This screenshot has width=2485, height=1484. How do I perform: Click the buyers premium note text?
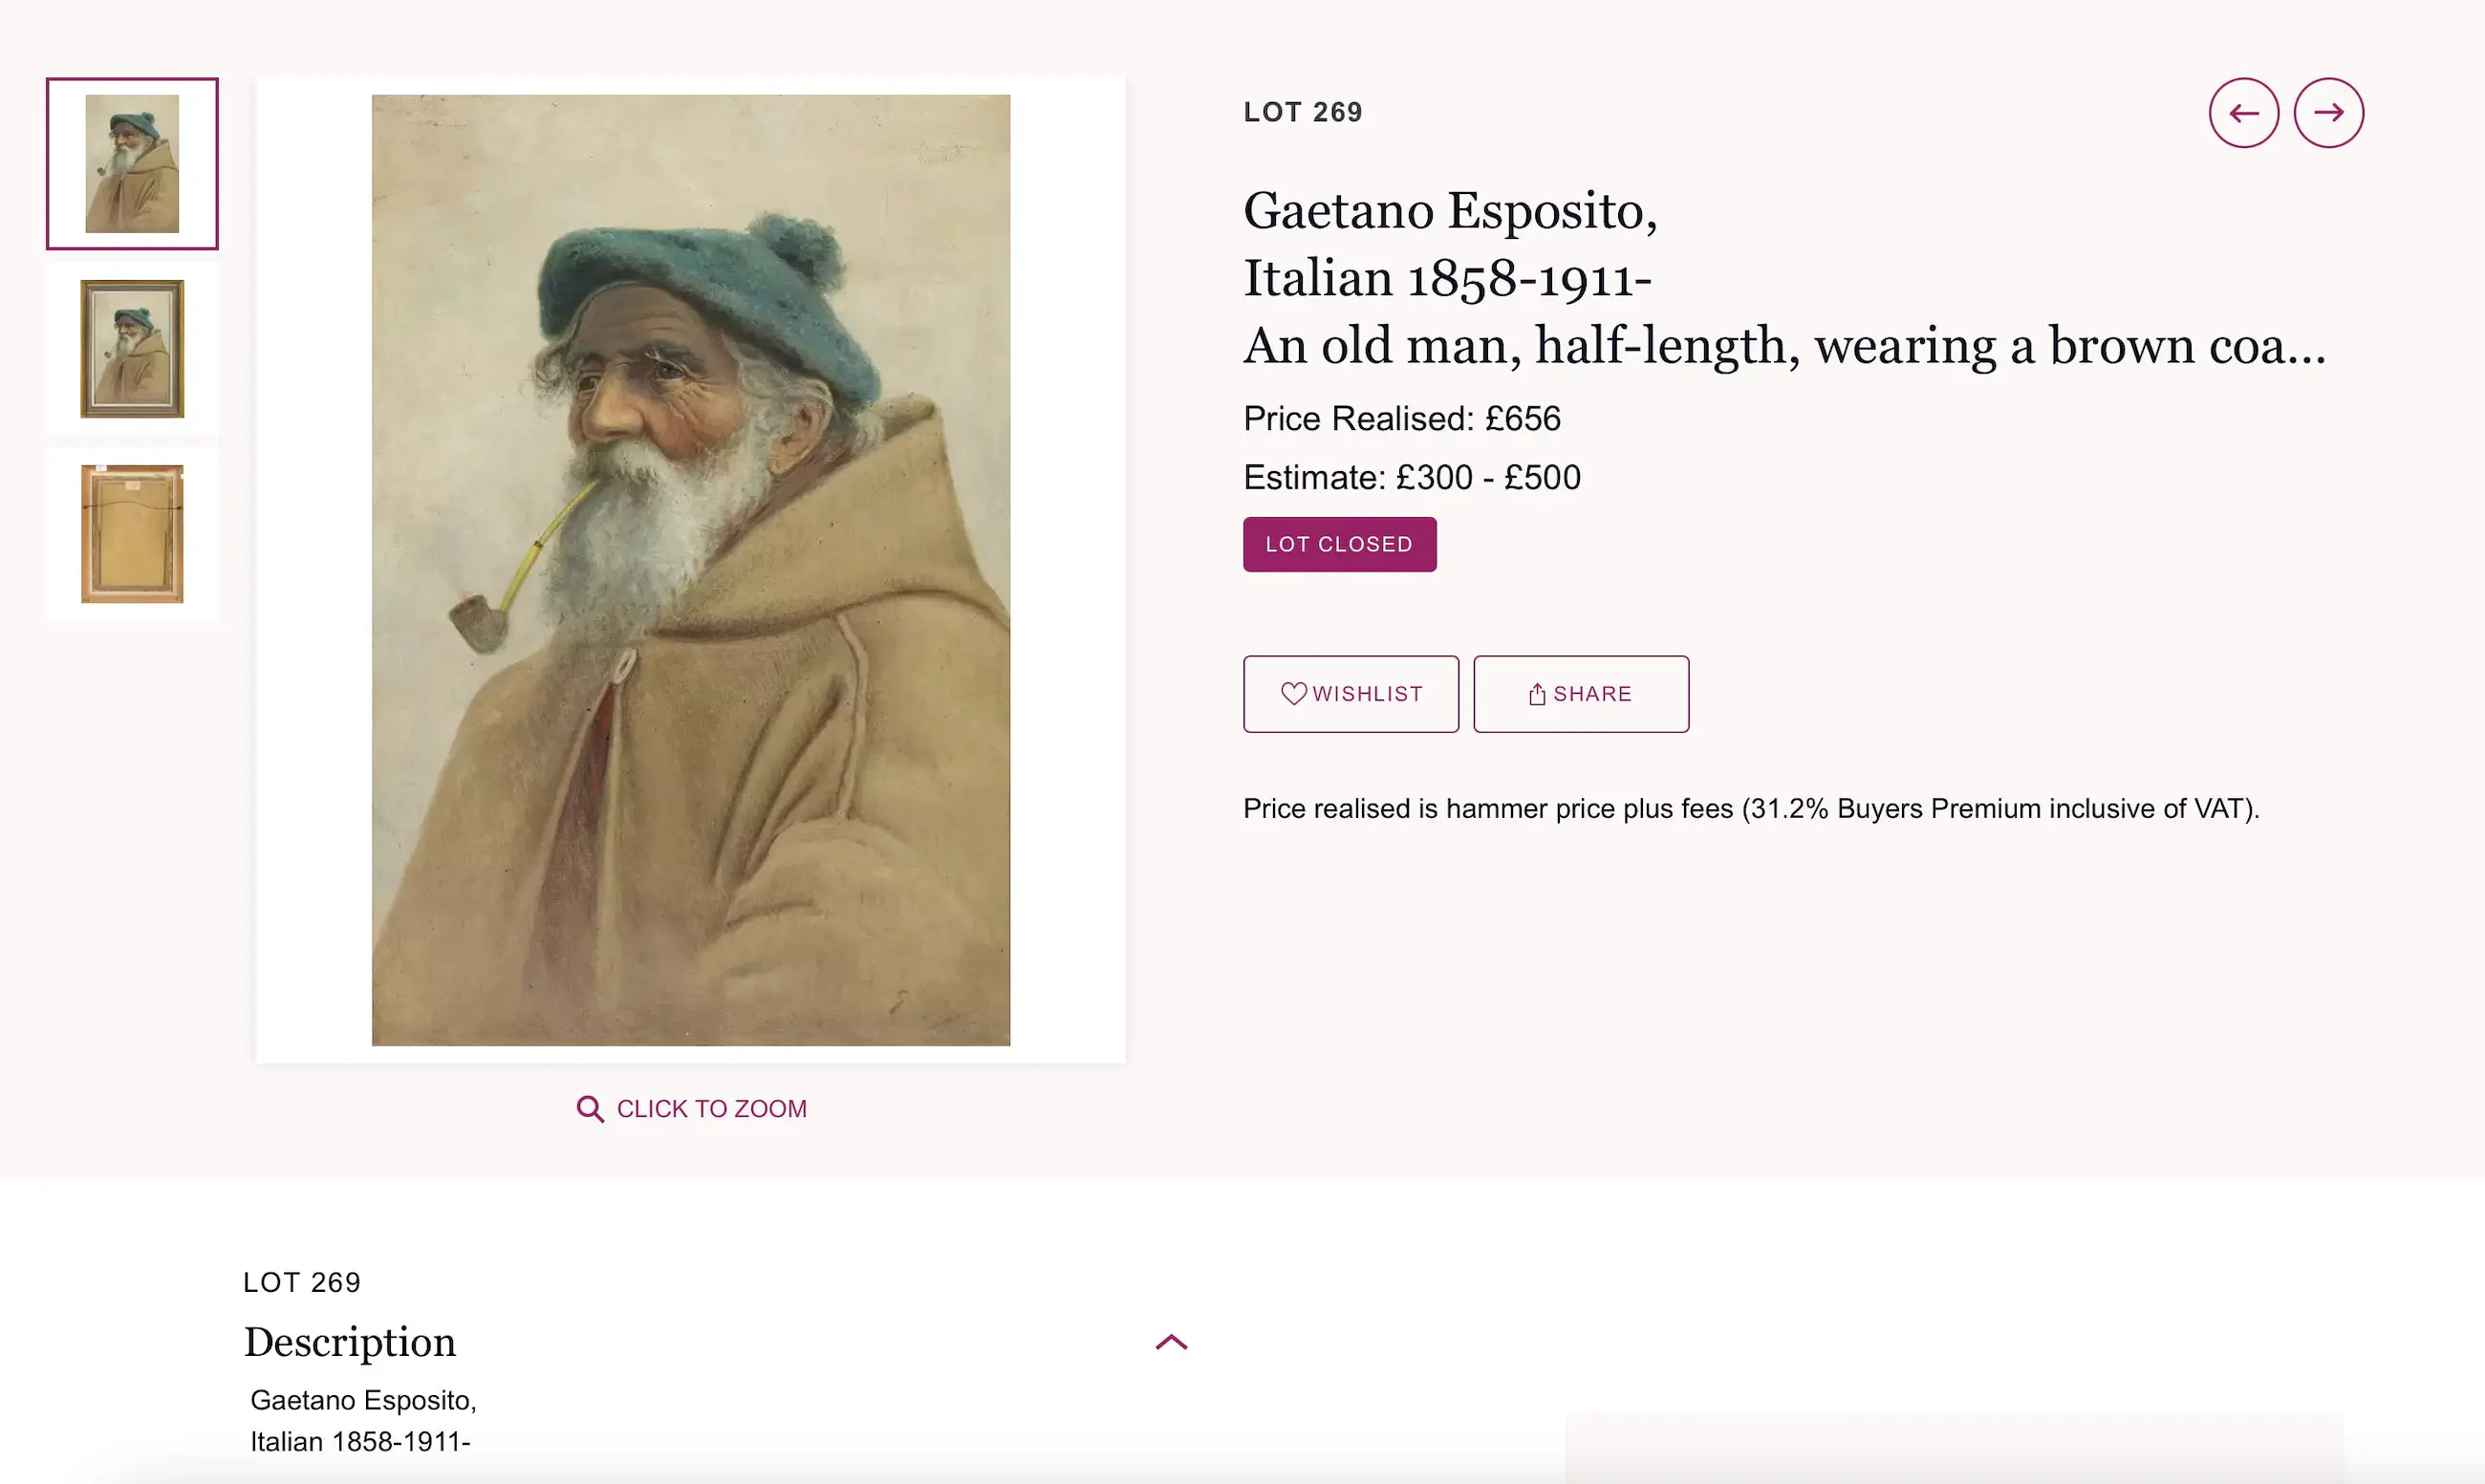[x=1751, y=809]
